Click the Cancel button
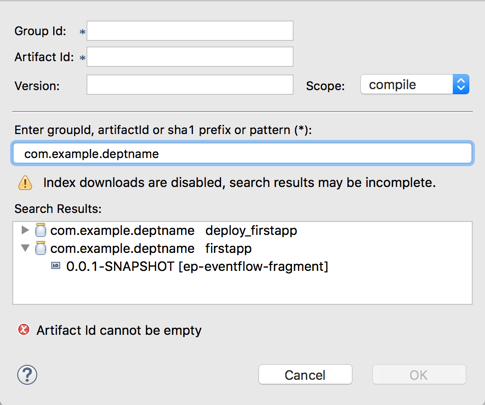Screen dimensions: 485x405 pos(305,375)
